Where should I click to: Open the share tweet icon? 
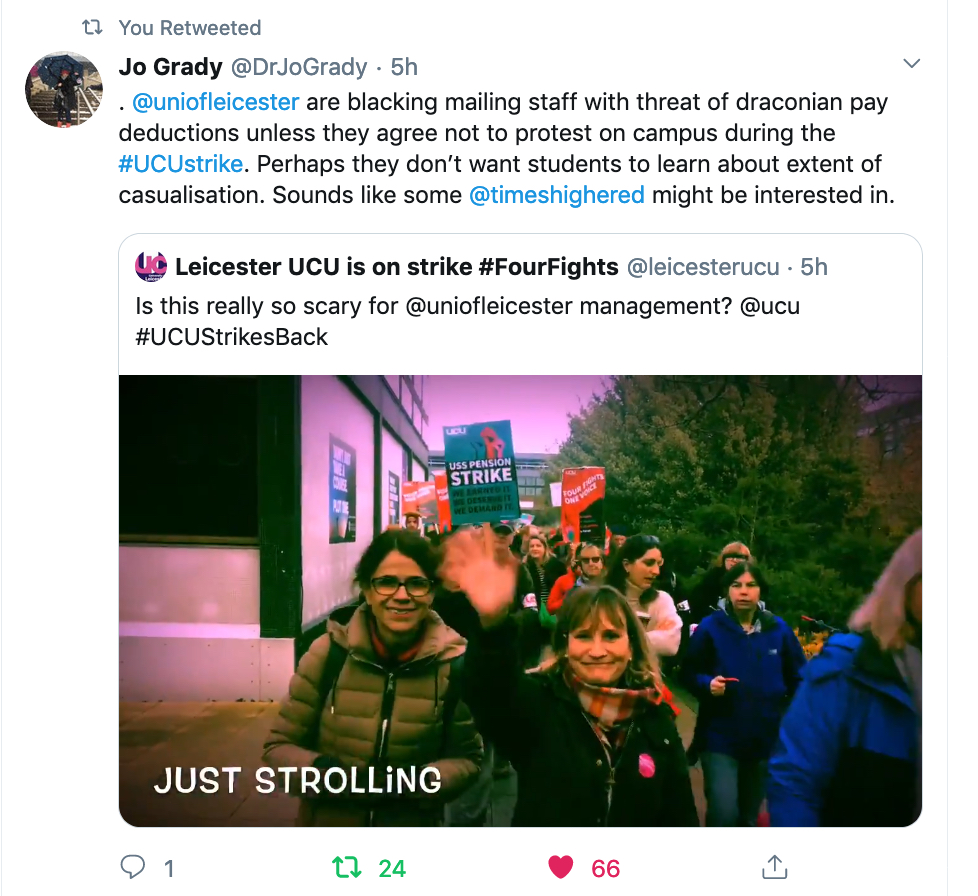pyautogui.click(x=775, y=867)
